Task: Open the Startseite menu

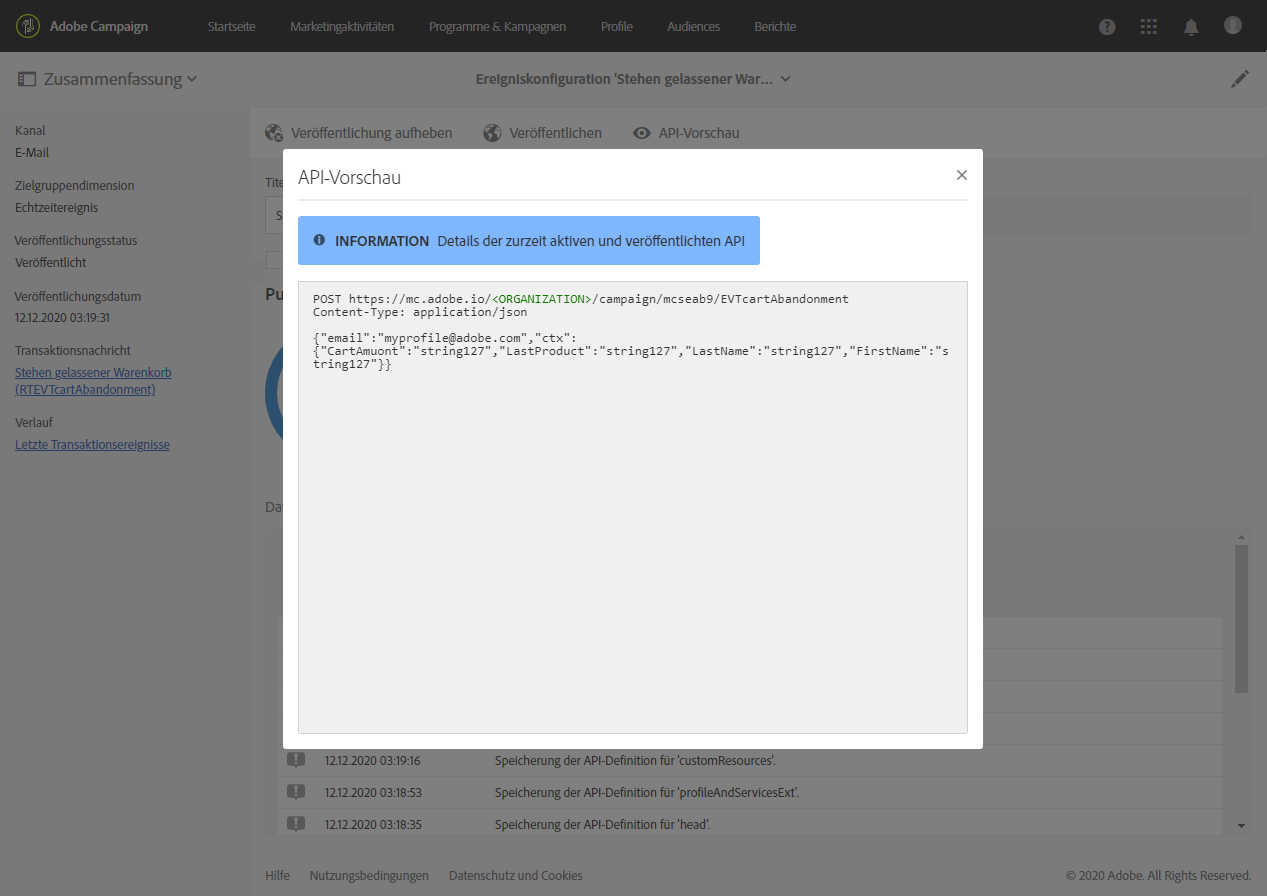Action: point(232,27)
